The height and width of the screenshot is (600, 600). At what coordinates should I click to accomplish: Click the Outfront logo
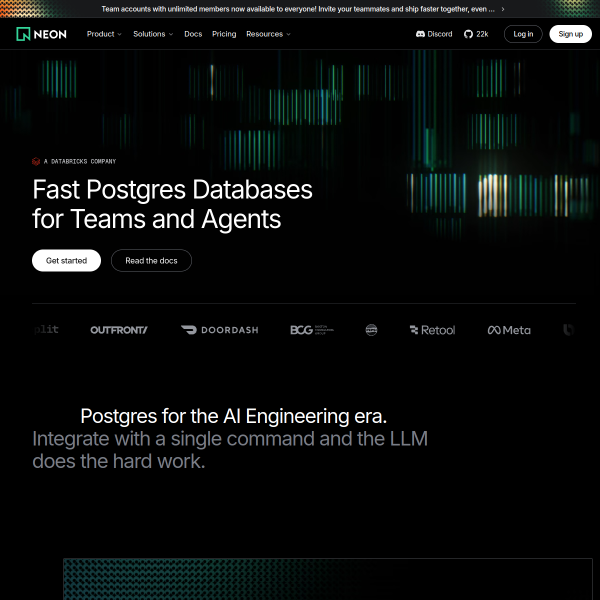(119, 330)
